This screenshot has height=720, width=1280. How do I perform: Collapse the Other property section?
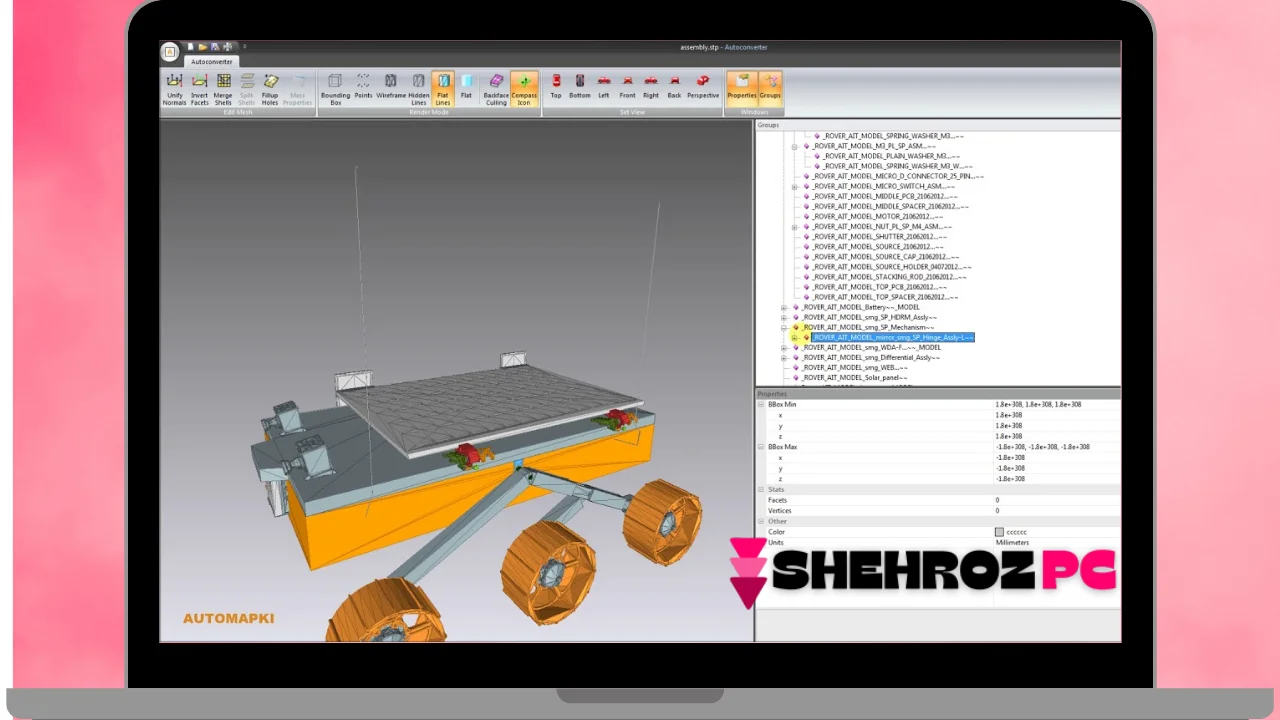tap(761, 521)
